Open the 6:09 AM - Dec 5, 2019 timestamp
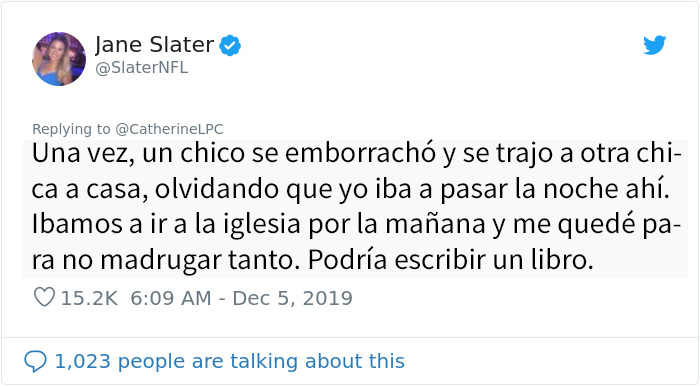The height and width of the screenshot is (386, 700). (x=242, y=298)
